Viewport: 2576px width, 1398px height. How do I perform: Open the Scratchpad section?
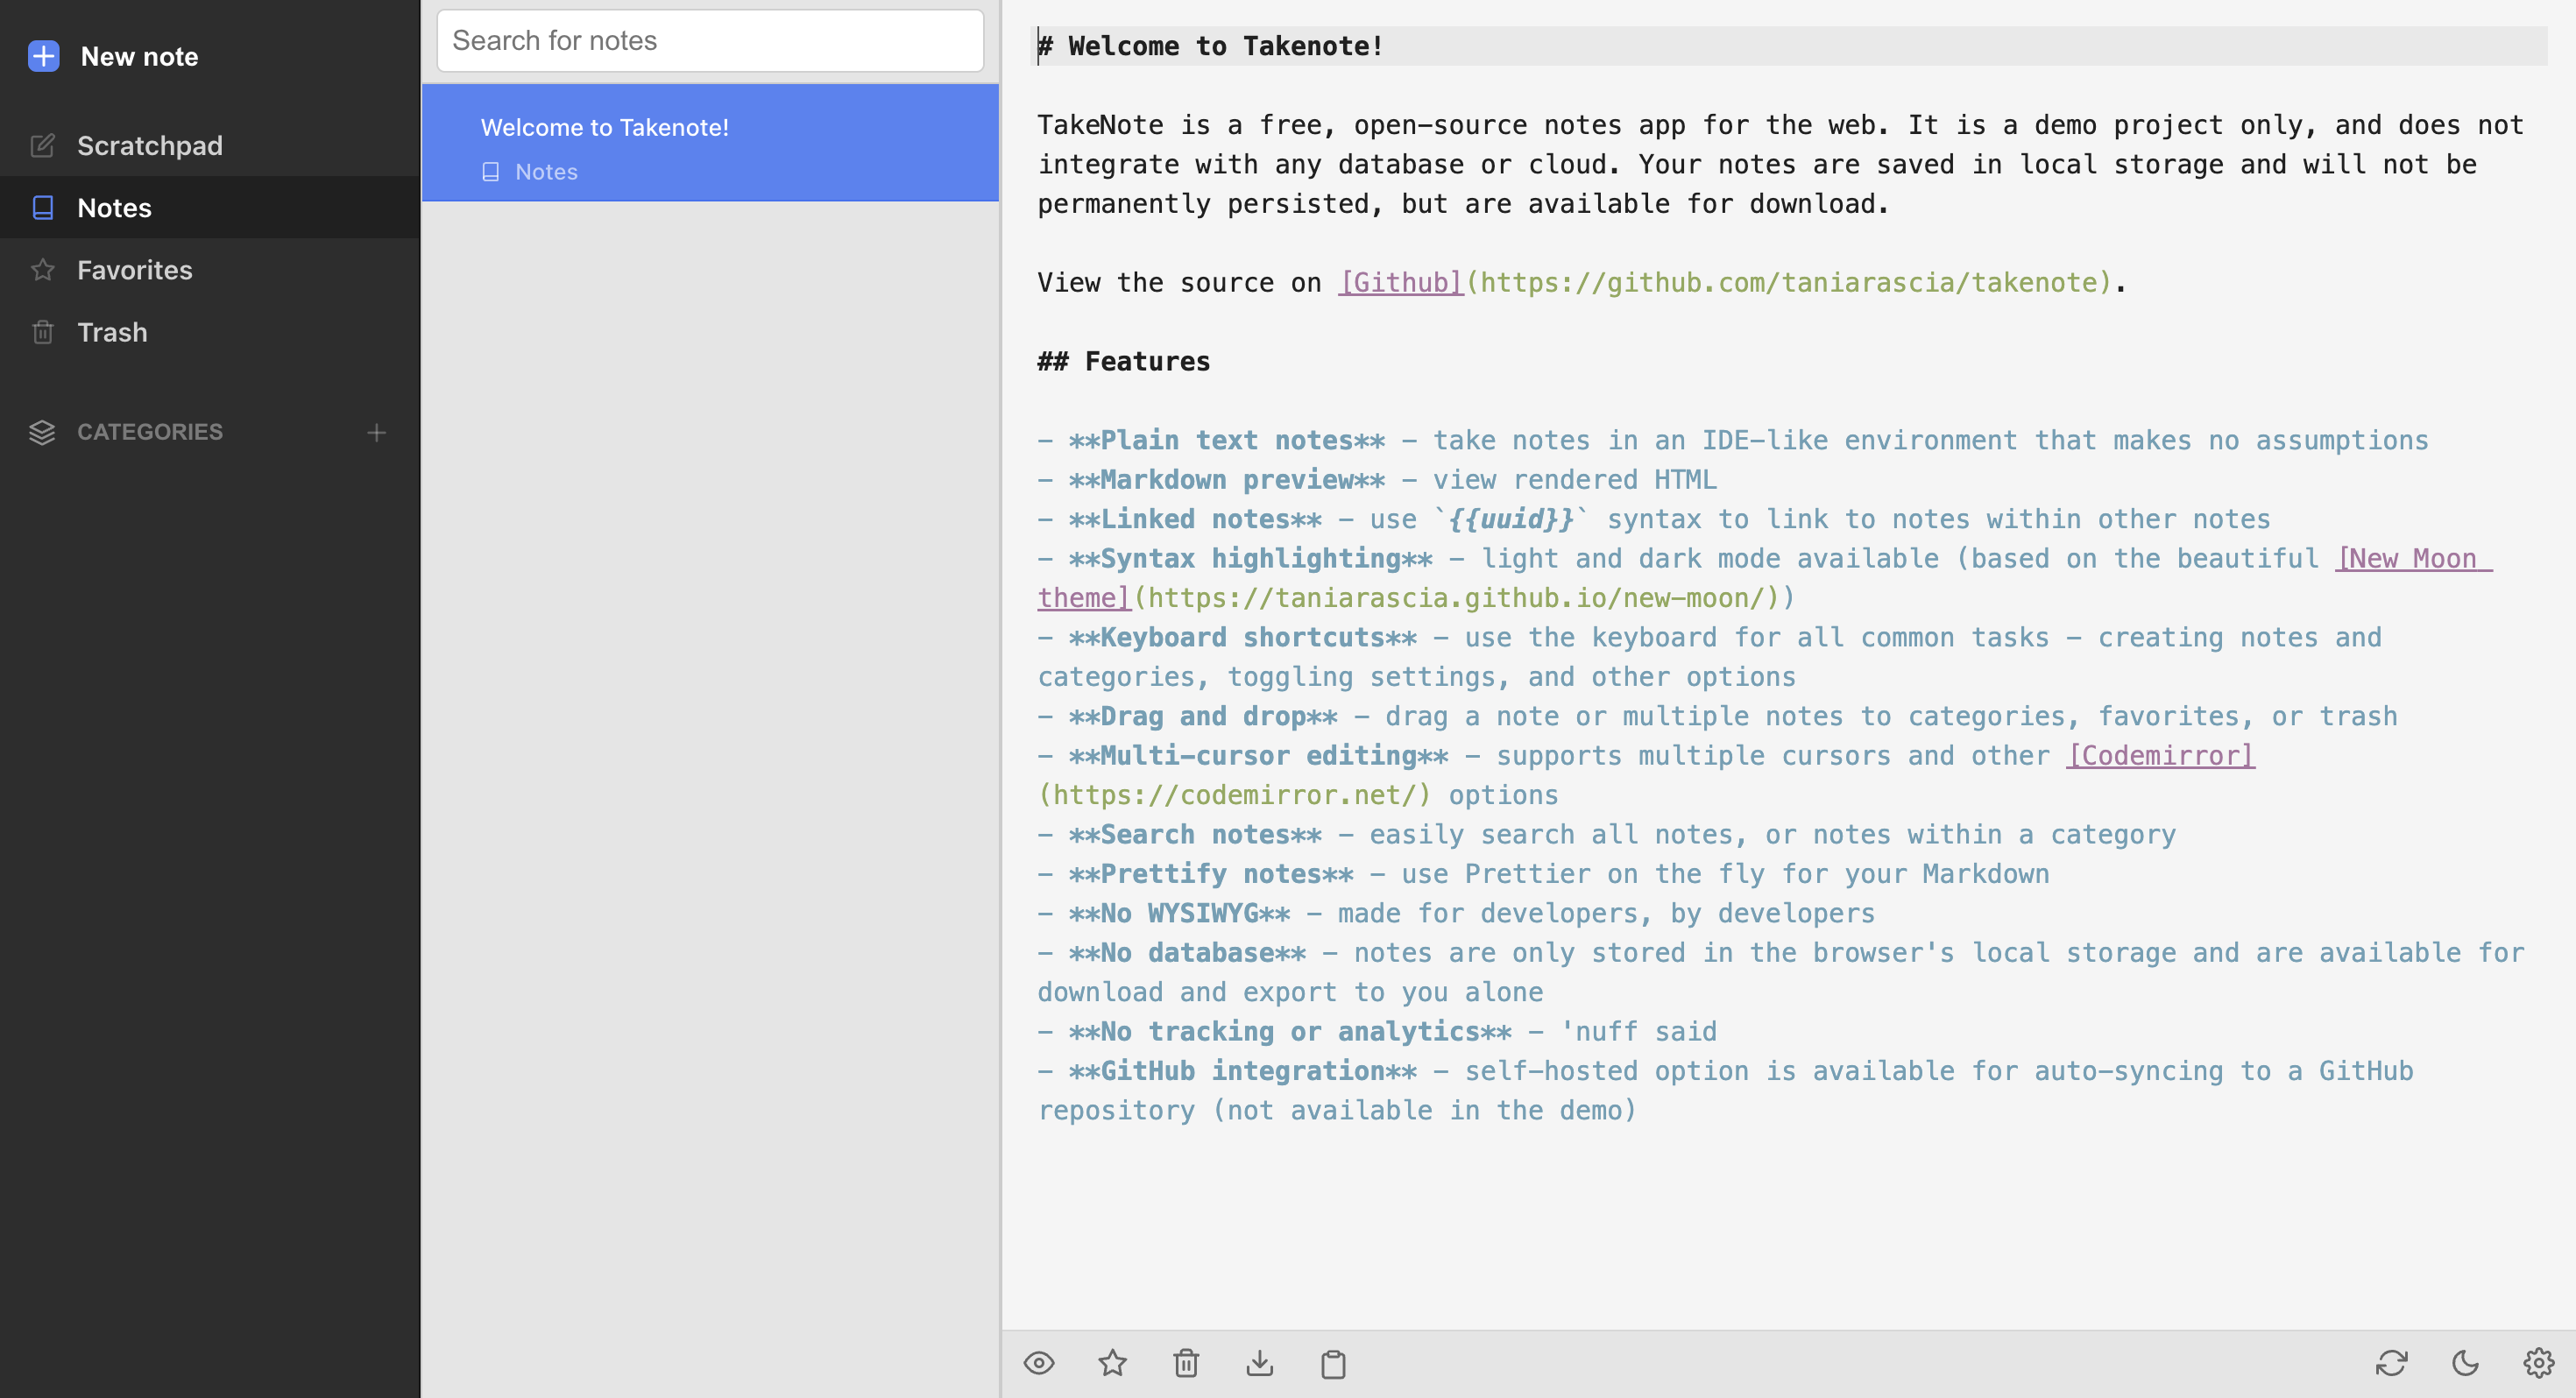tap(149, 146)
